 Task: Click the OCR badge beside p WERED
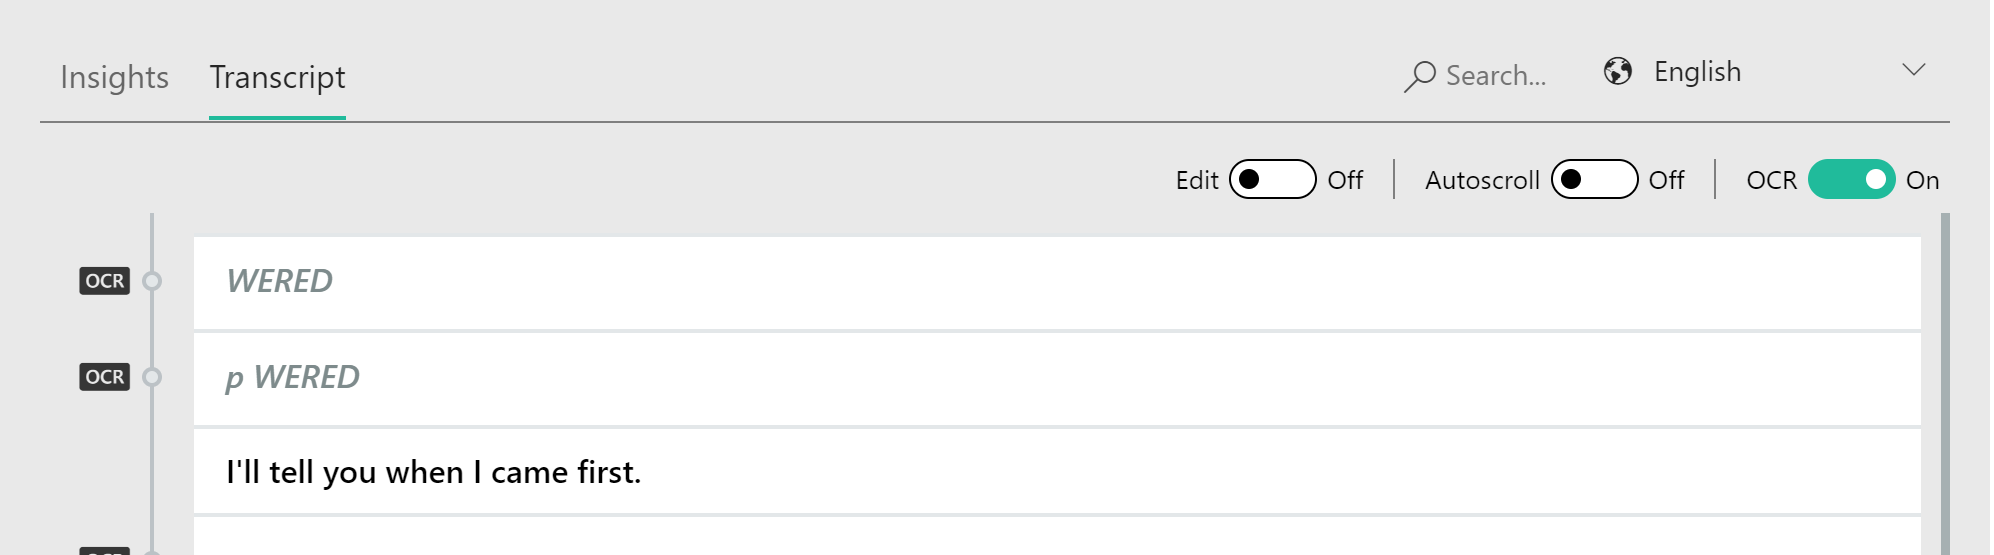(105, 377)
